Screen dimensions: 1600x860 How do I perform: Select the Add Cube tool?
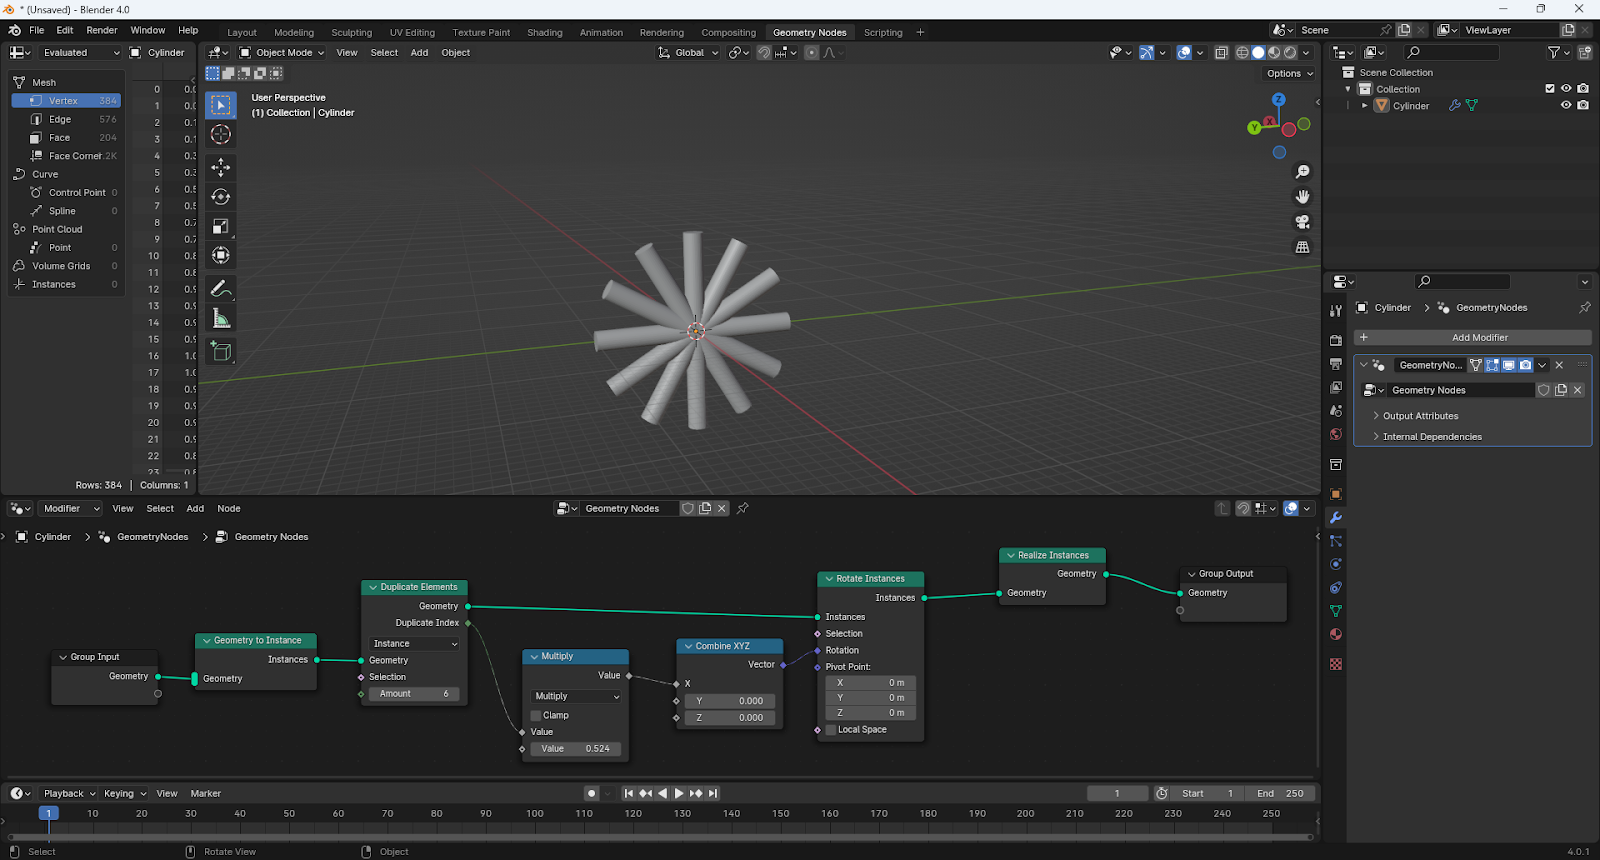[221, 351]
